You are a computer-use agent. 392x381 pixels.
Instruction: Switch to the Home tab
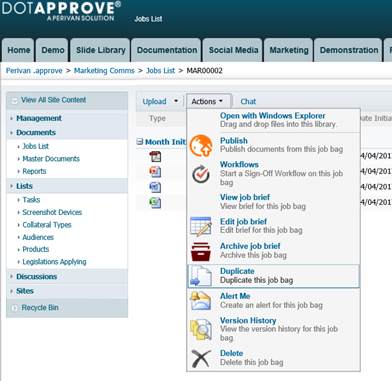click(18, 50)
